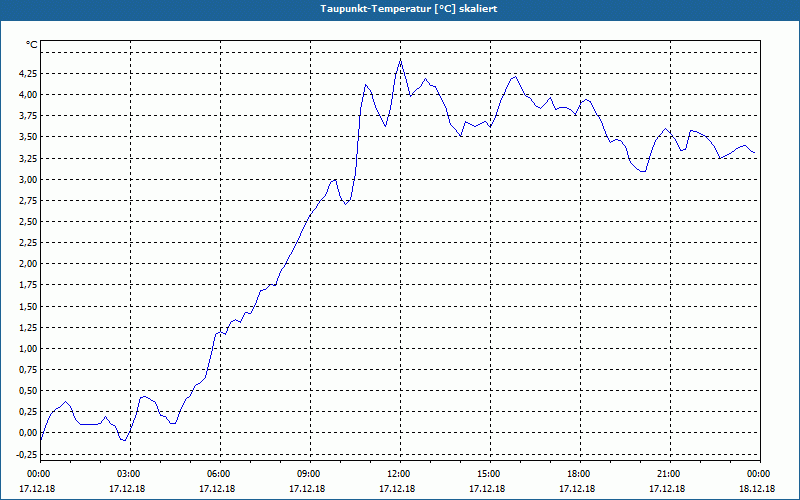Click the 0,00 y-axis label
The image size is (800, 500).
tap(27, 433)
